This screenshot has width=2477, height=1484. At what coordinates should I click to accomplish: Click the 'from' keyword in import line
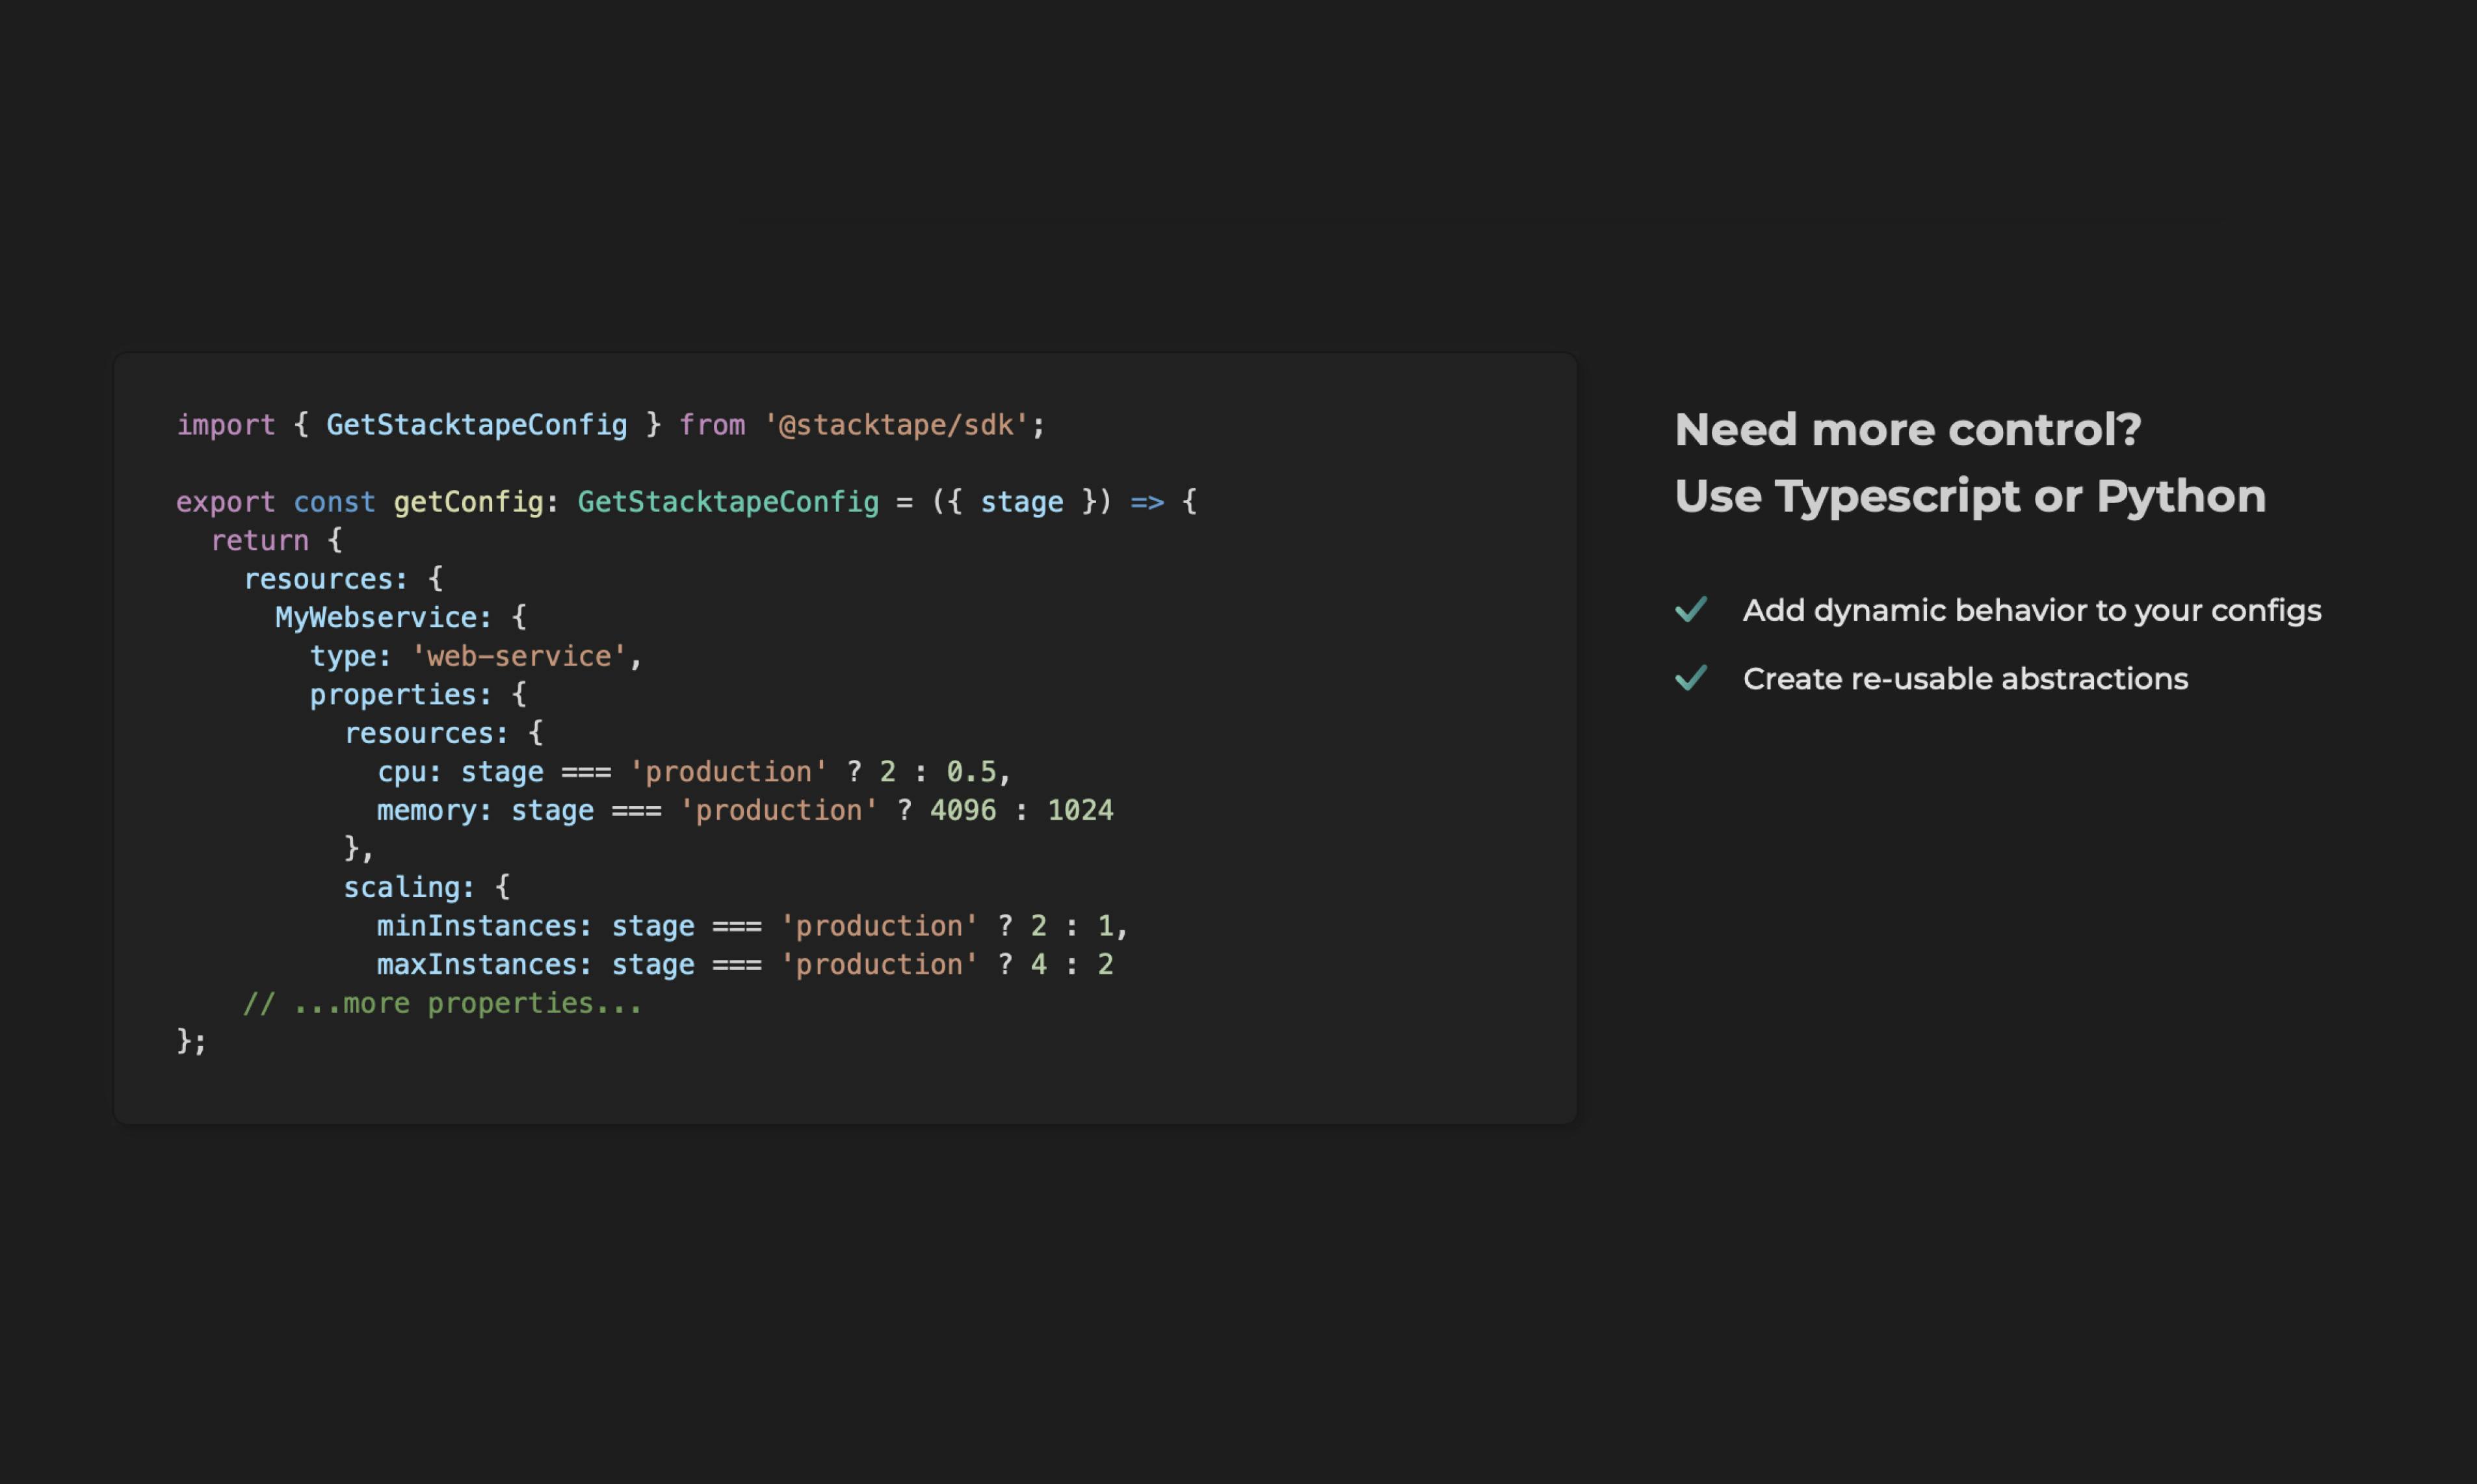click(712, 425)
